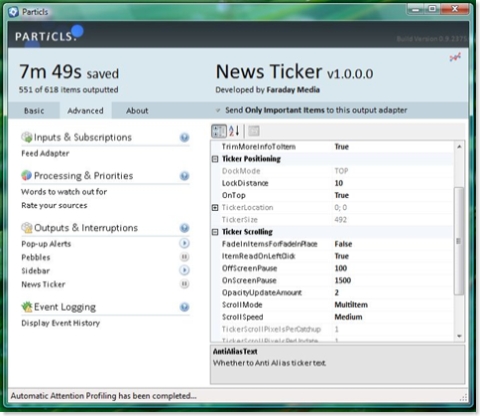Open the Sidebar output
Screen dimensions: 480x416
[x=36, y=271]
